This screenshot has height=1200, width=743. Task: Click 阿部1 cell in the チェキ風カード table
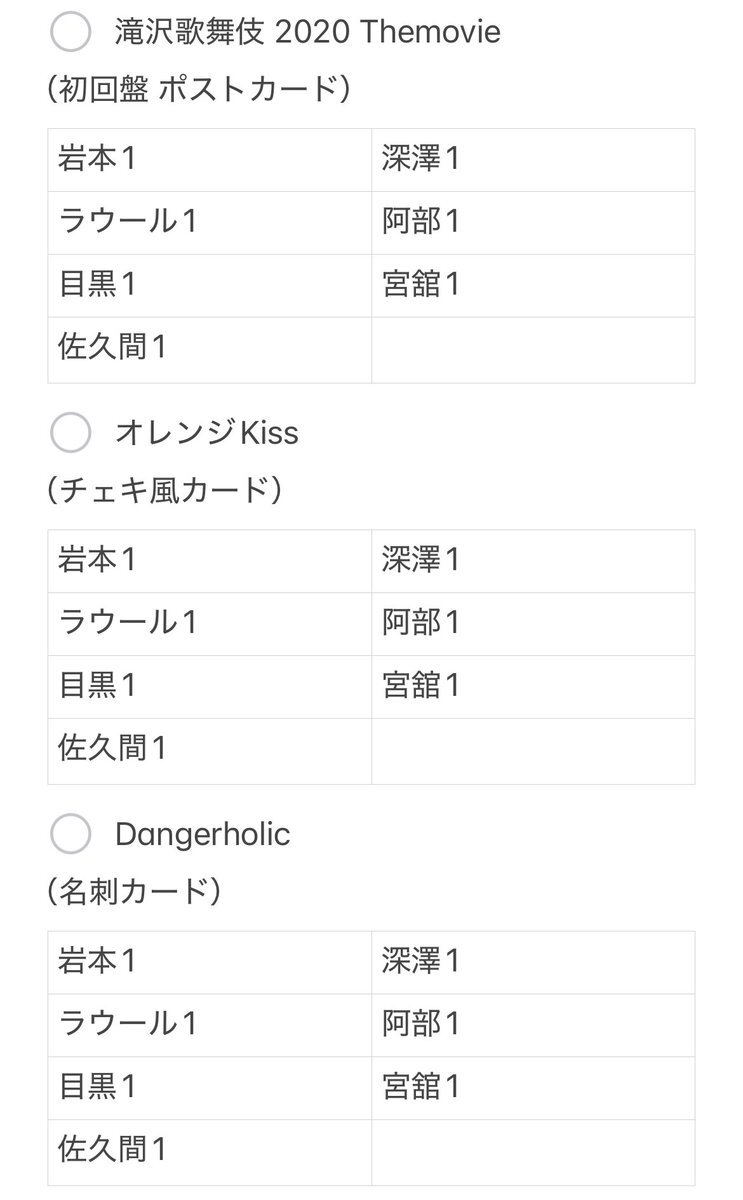coord(533,624)
